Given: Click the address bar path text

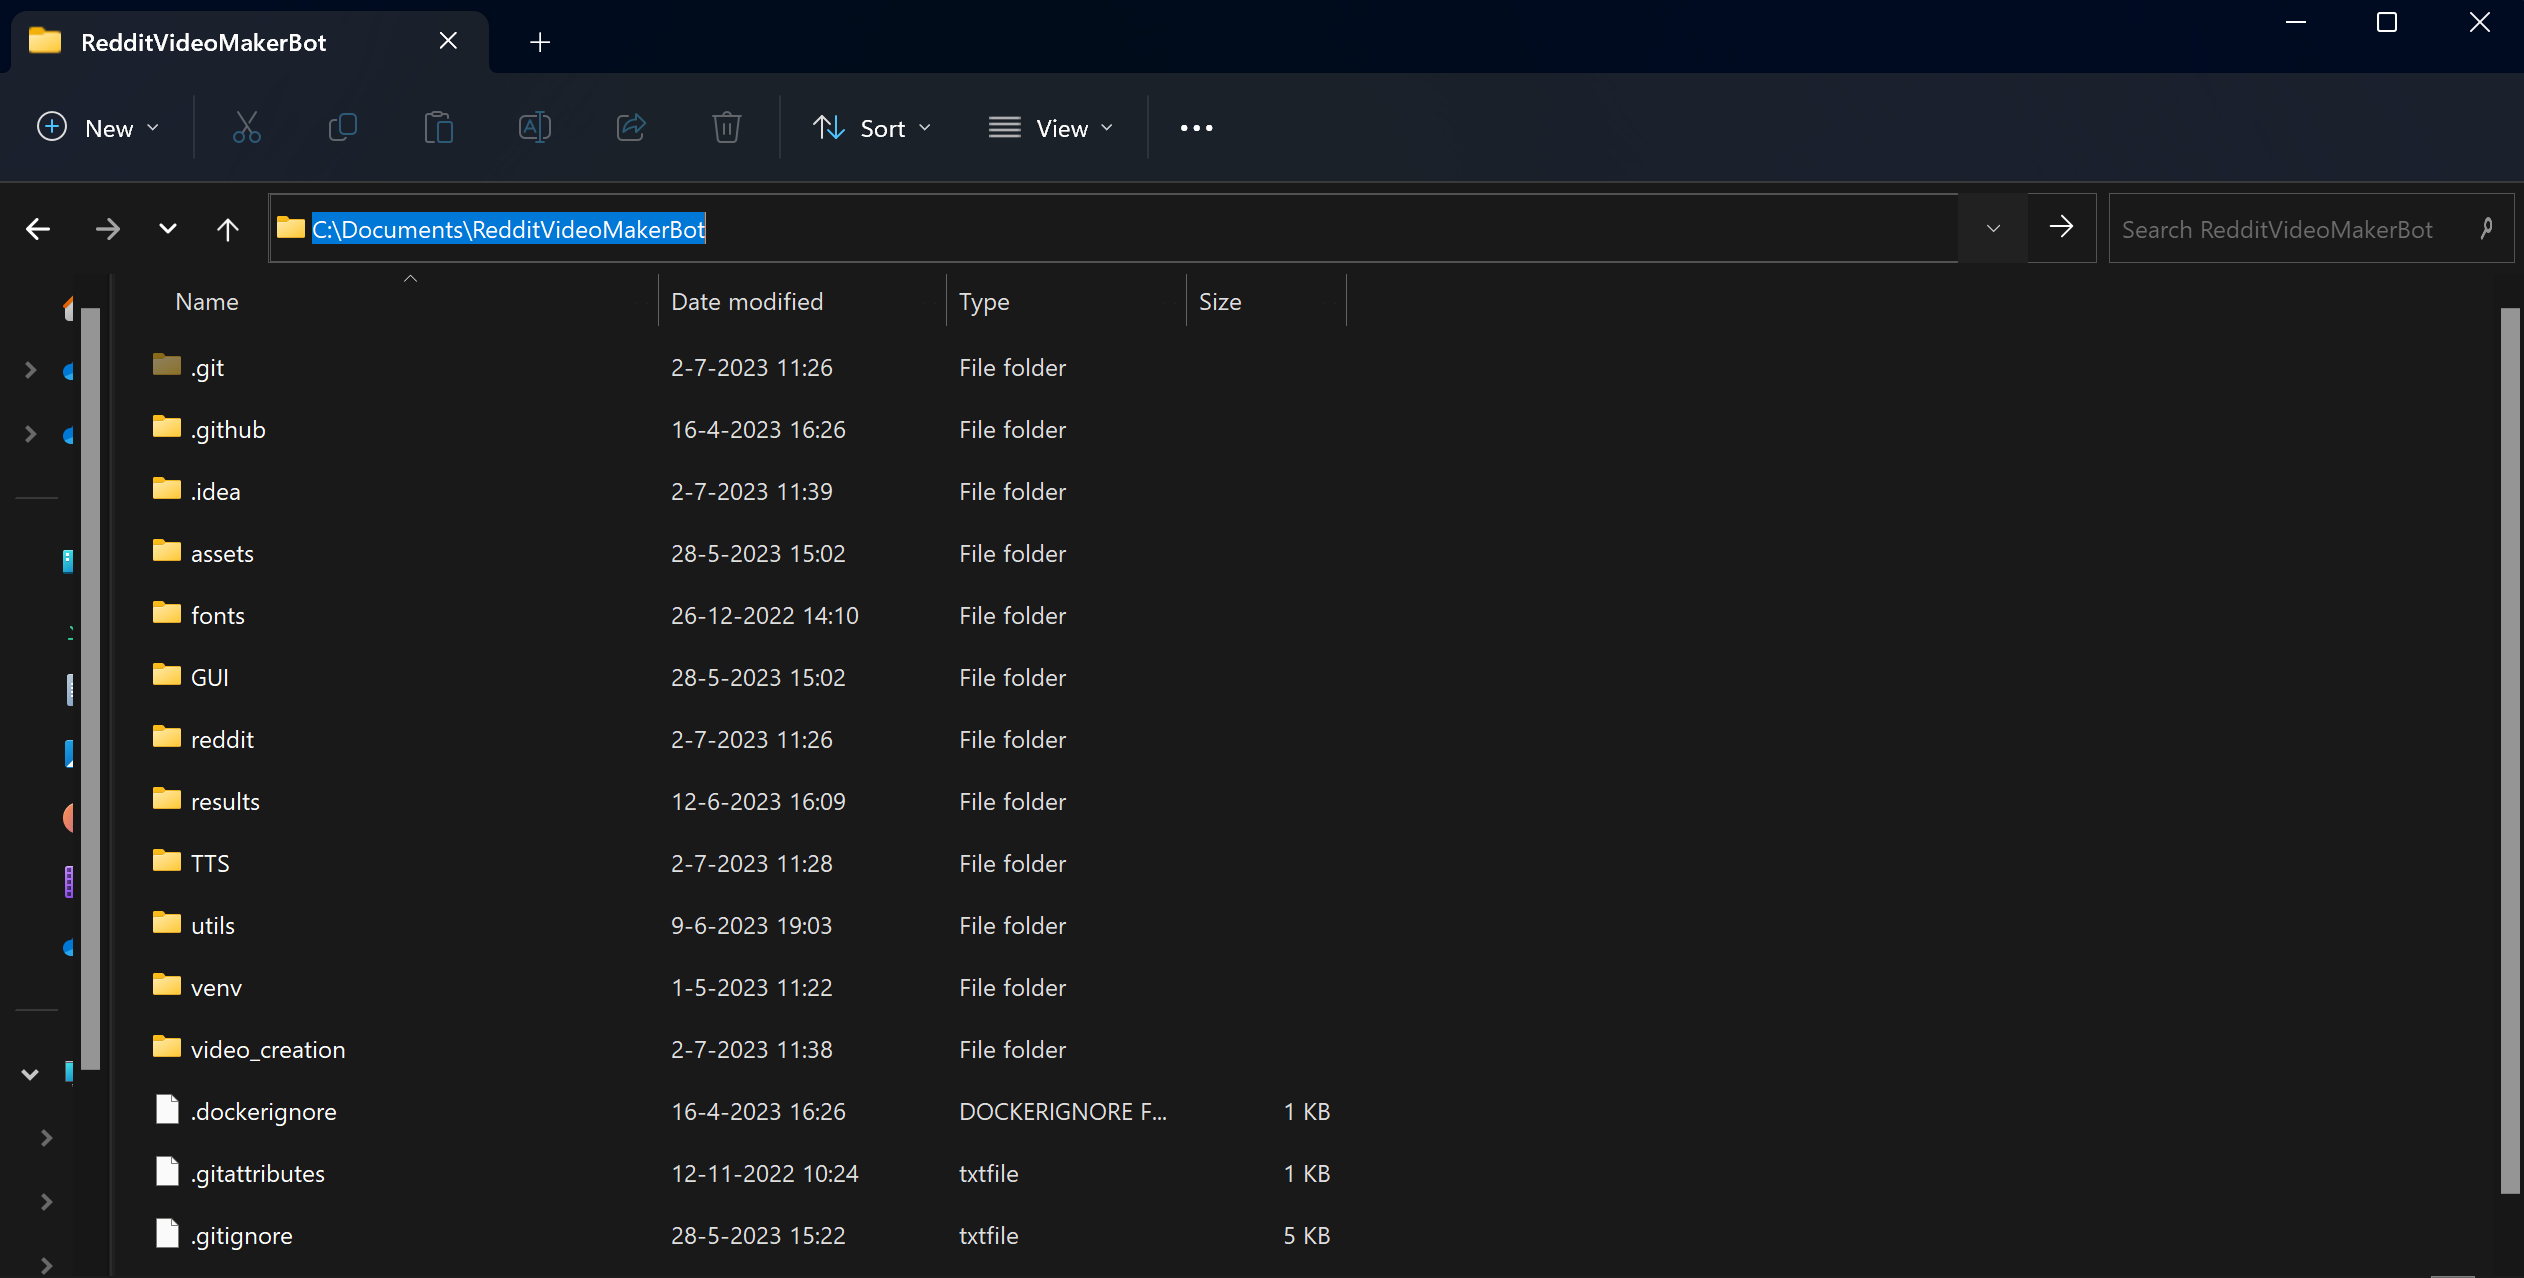Looking at the screenshot, I should click(508, 229).
